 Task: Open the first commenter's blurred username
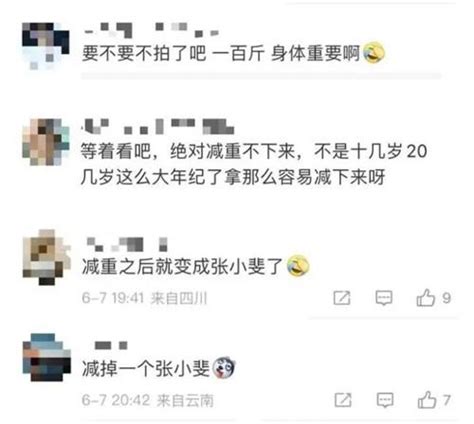[x=152, y=30]
